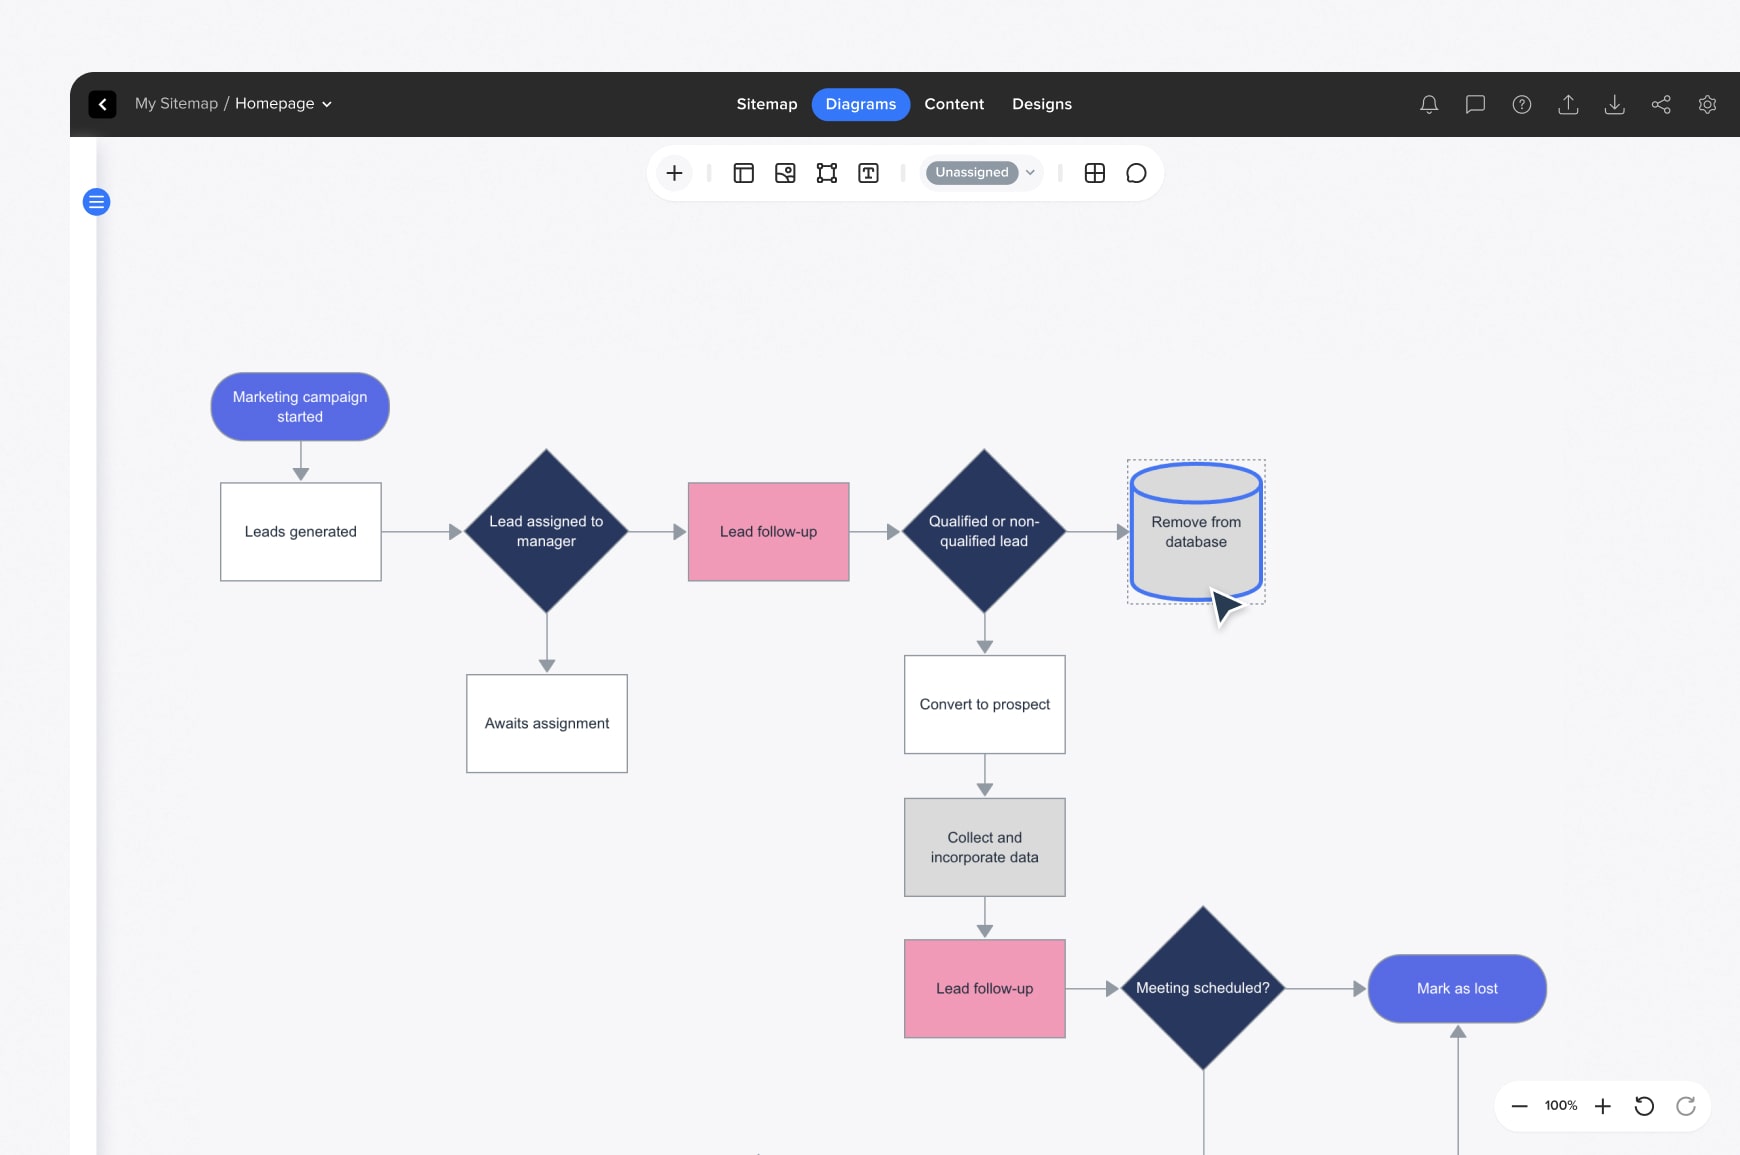Open the comment bubble tool in toolbar
Image resolution: width=1740 pixels, height=1155 pixels.
1136,173
